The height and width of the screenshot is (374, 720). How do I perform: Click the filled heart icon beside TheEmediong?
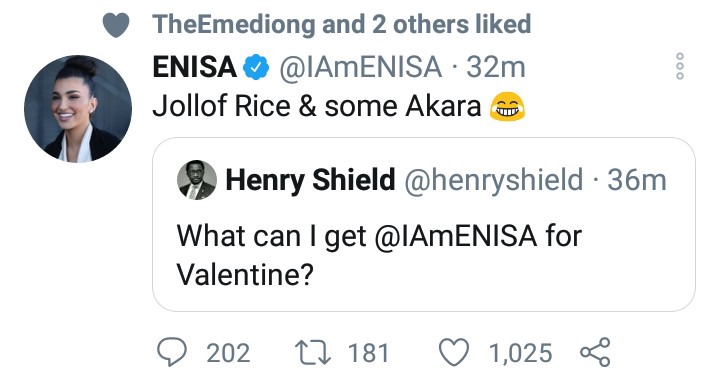point(116,25)
